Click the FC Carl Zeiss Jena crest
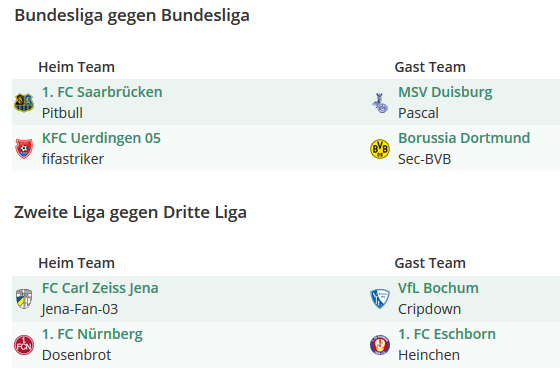The width and height of the screenshot is (560, 370). click(24, 299)
